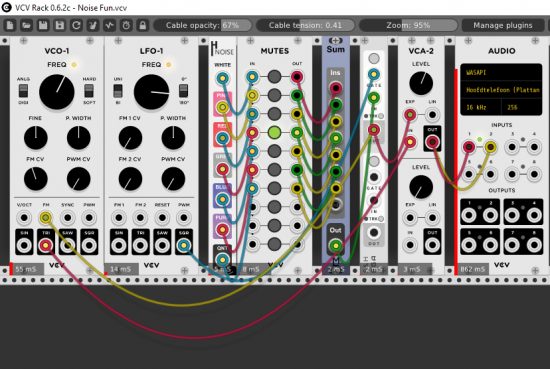Click the AUDIO module input 4 port
Image resolution: width=550 pixels, height=369 pixels.
(534, 147)
